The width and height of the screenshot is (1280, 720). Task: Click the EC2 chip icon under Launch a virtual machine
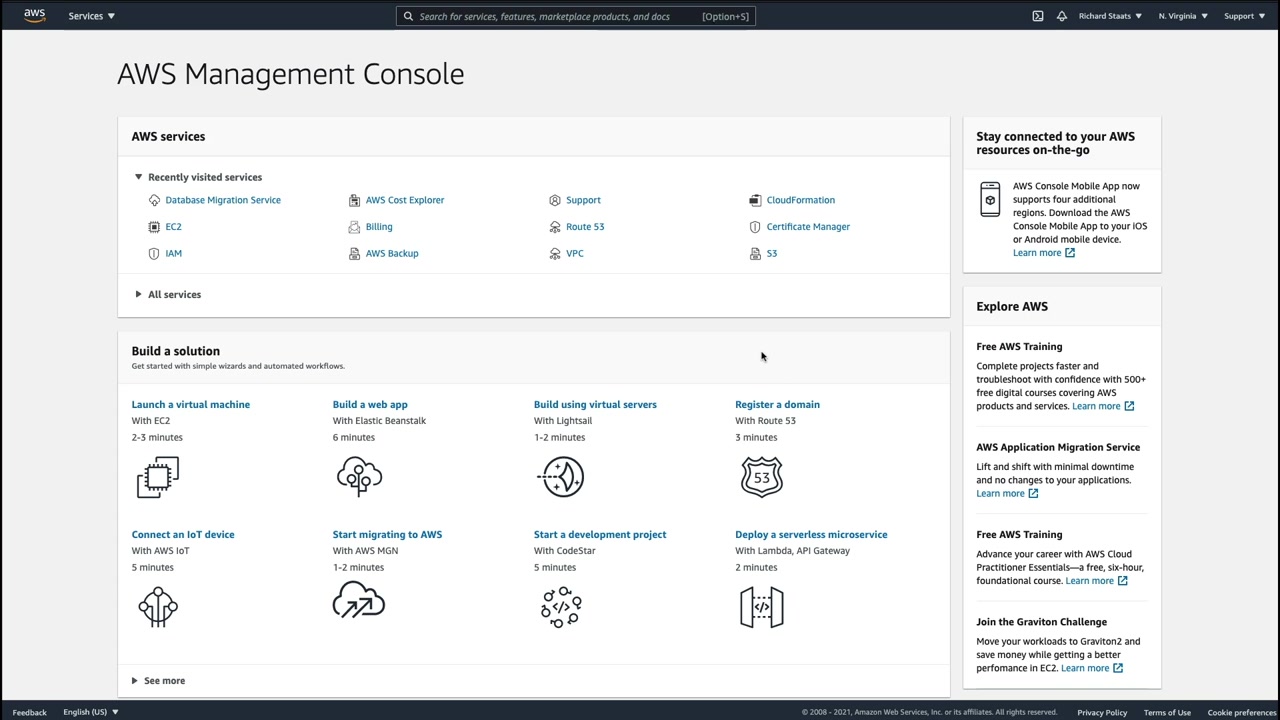click(158, 477)
